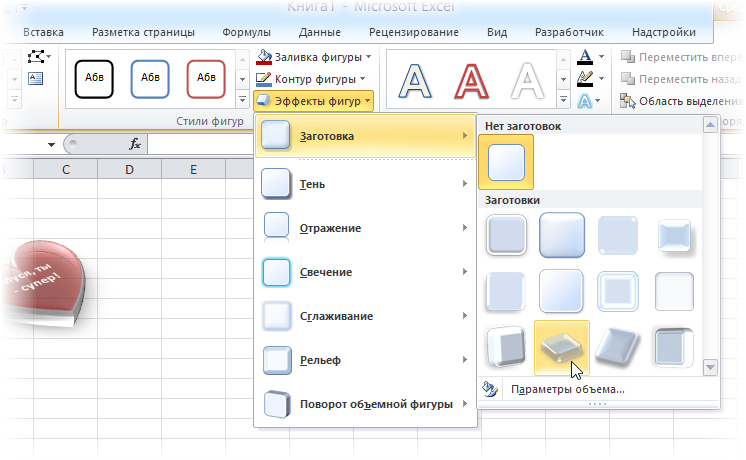
Task: Open Заливка фигуры fill menu
Action: [x=314, y=57]
